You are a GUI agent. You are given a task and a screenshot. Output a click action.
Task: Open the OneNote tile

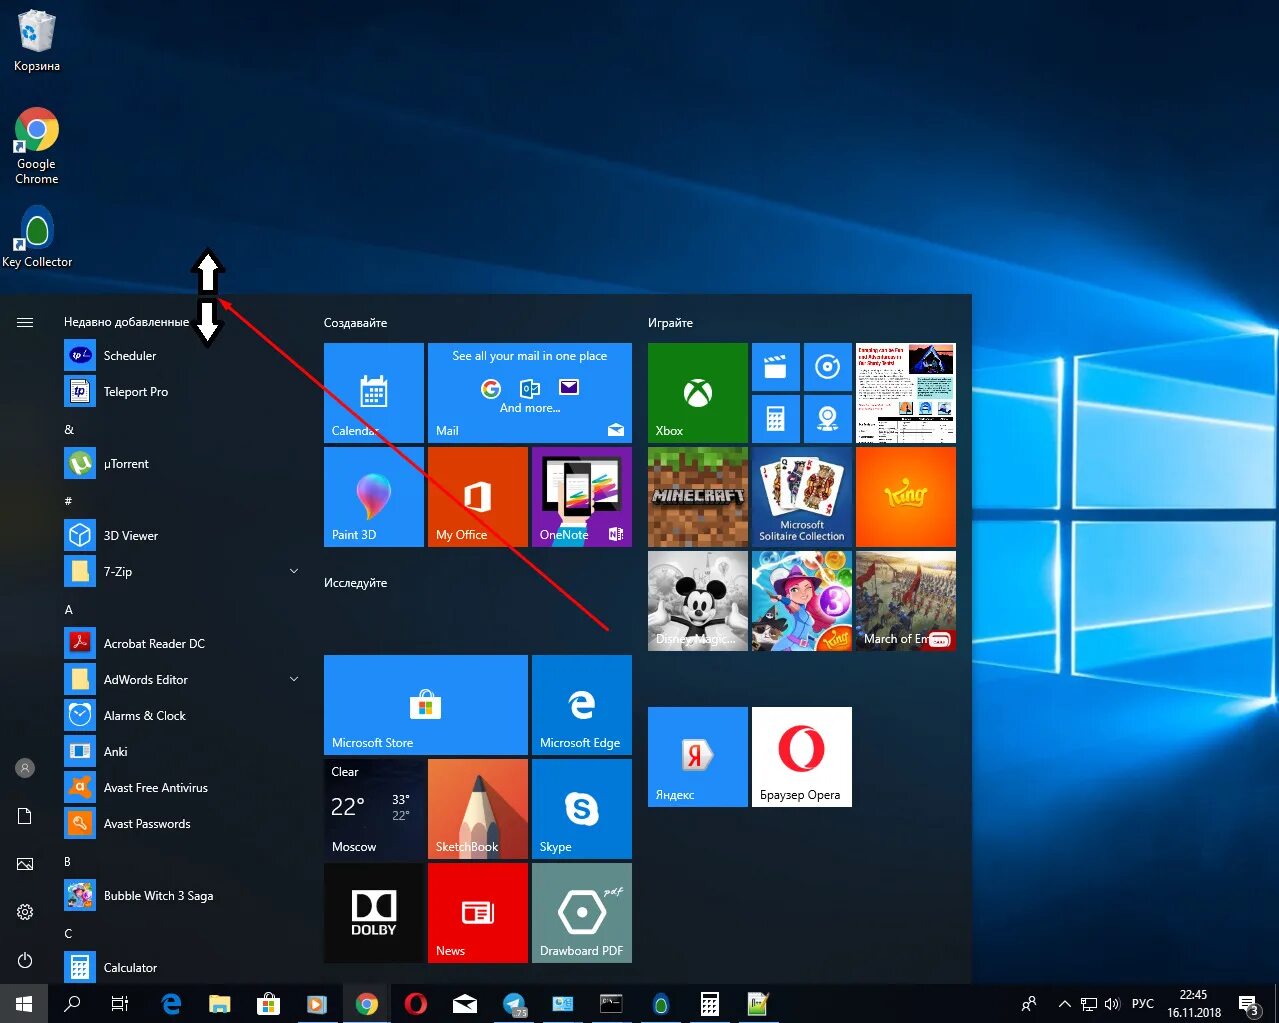(582, 497)
